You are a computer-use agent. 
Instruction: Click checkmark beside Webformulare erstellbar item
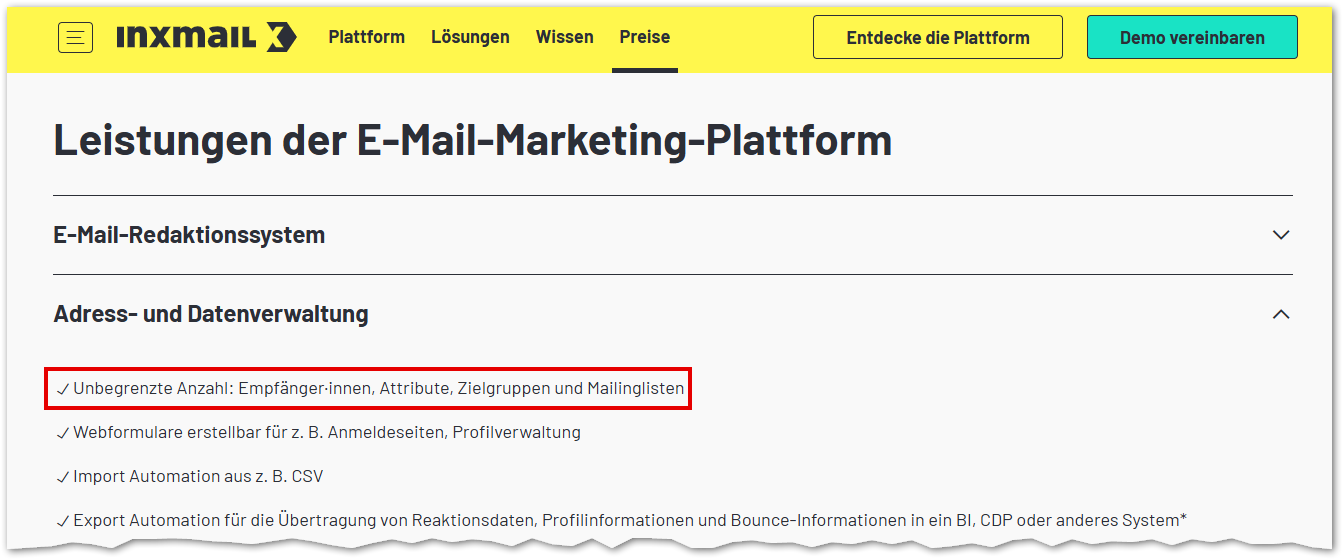(63, 434)
